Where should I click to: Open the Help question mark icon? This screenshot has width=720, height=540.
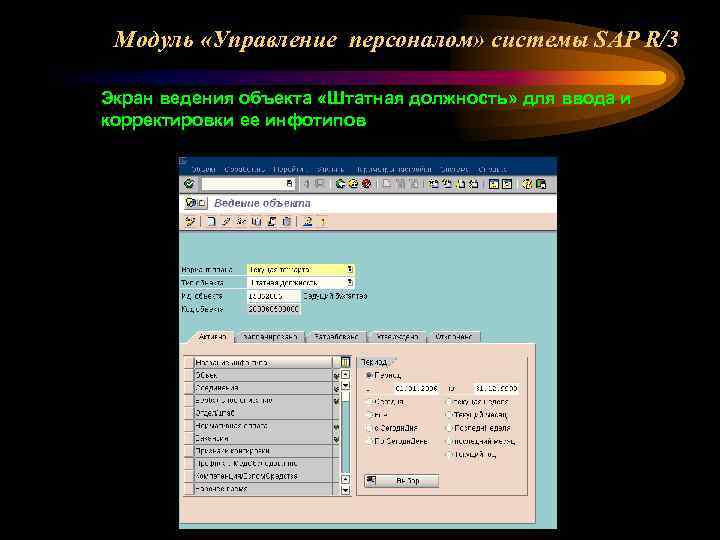click(x=527, y=184)
